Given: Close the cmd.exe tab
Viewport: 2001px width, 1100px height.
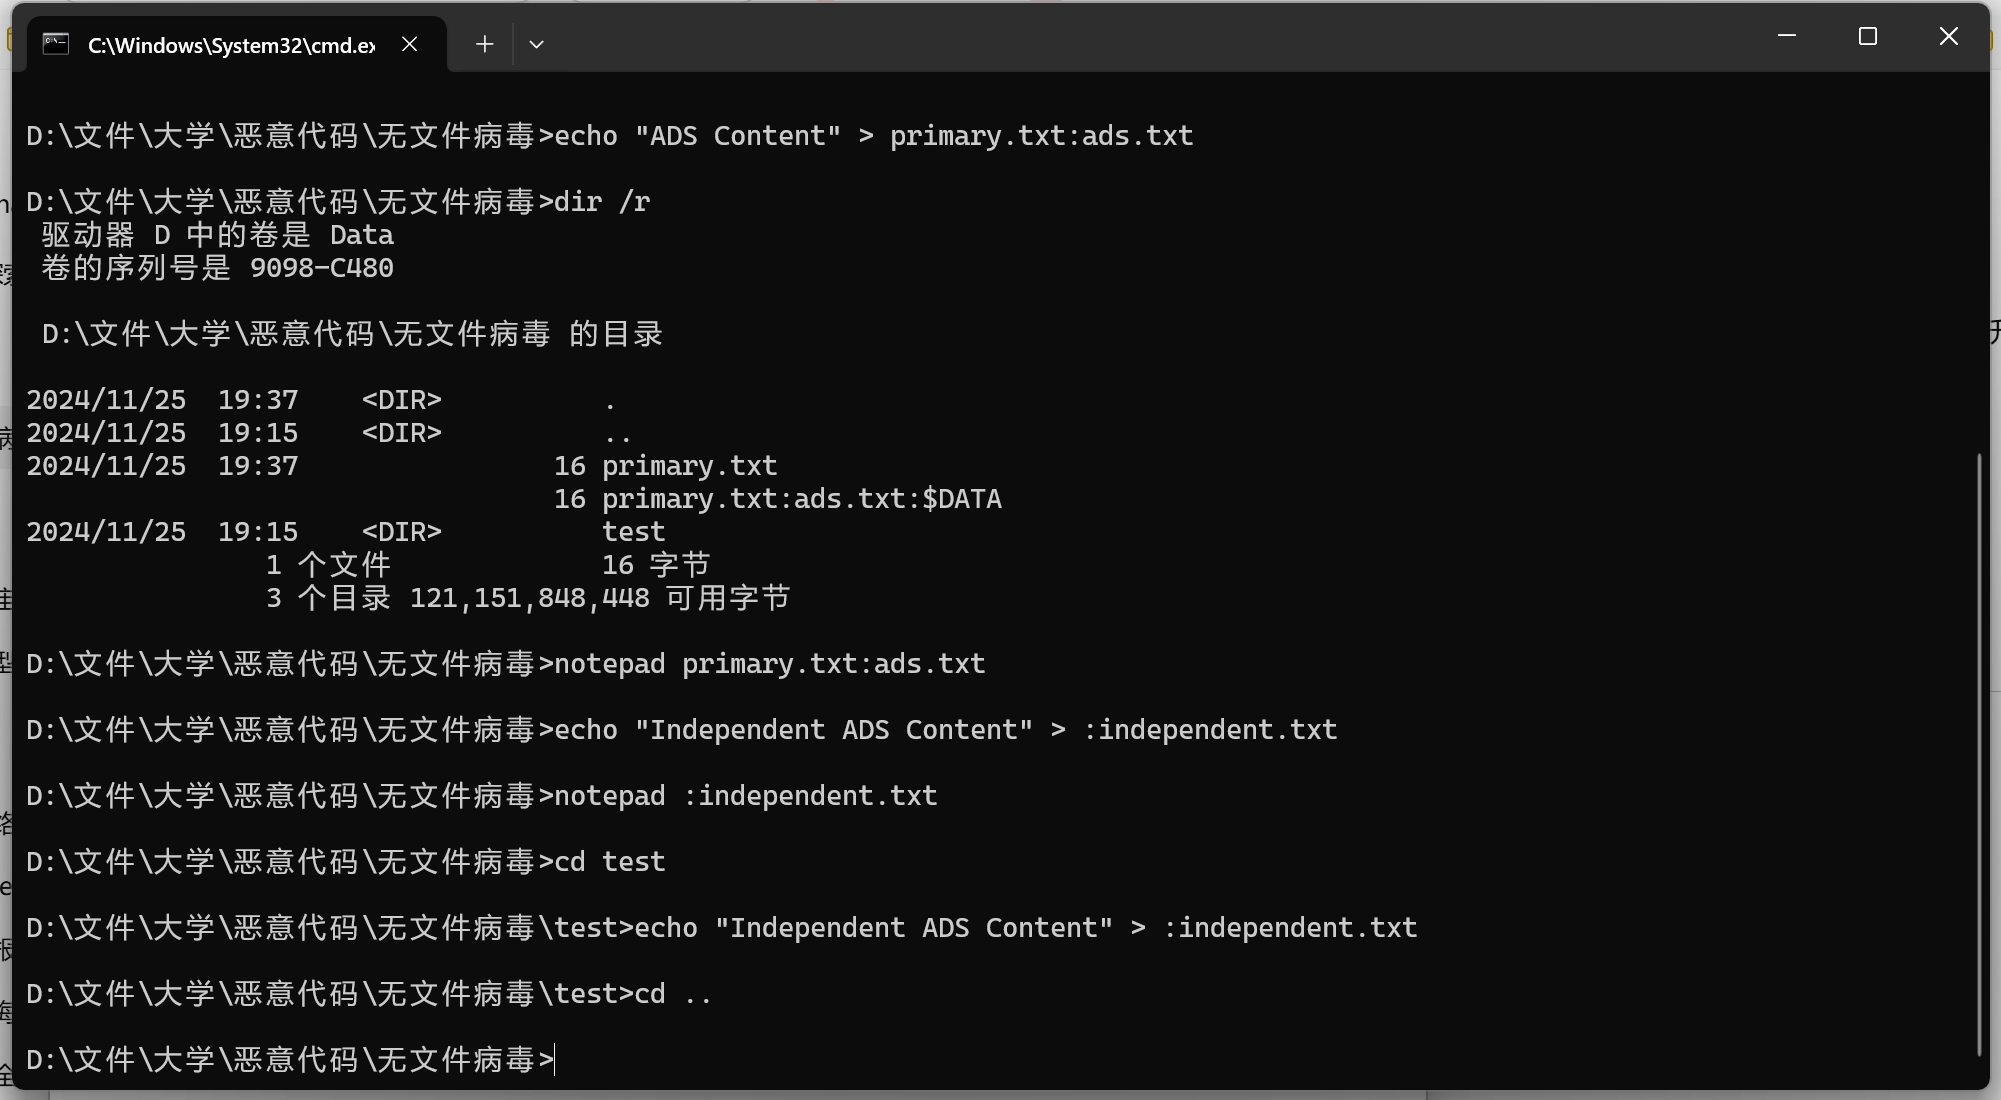Looking at the screenshot, I should (x=410, y=44).
